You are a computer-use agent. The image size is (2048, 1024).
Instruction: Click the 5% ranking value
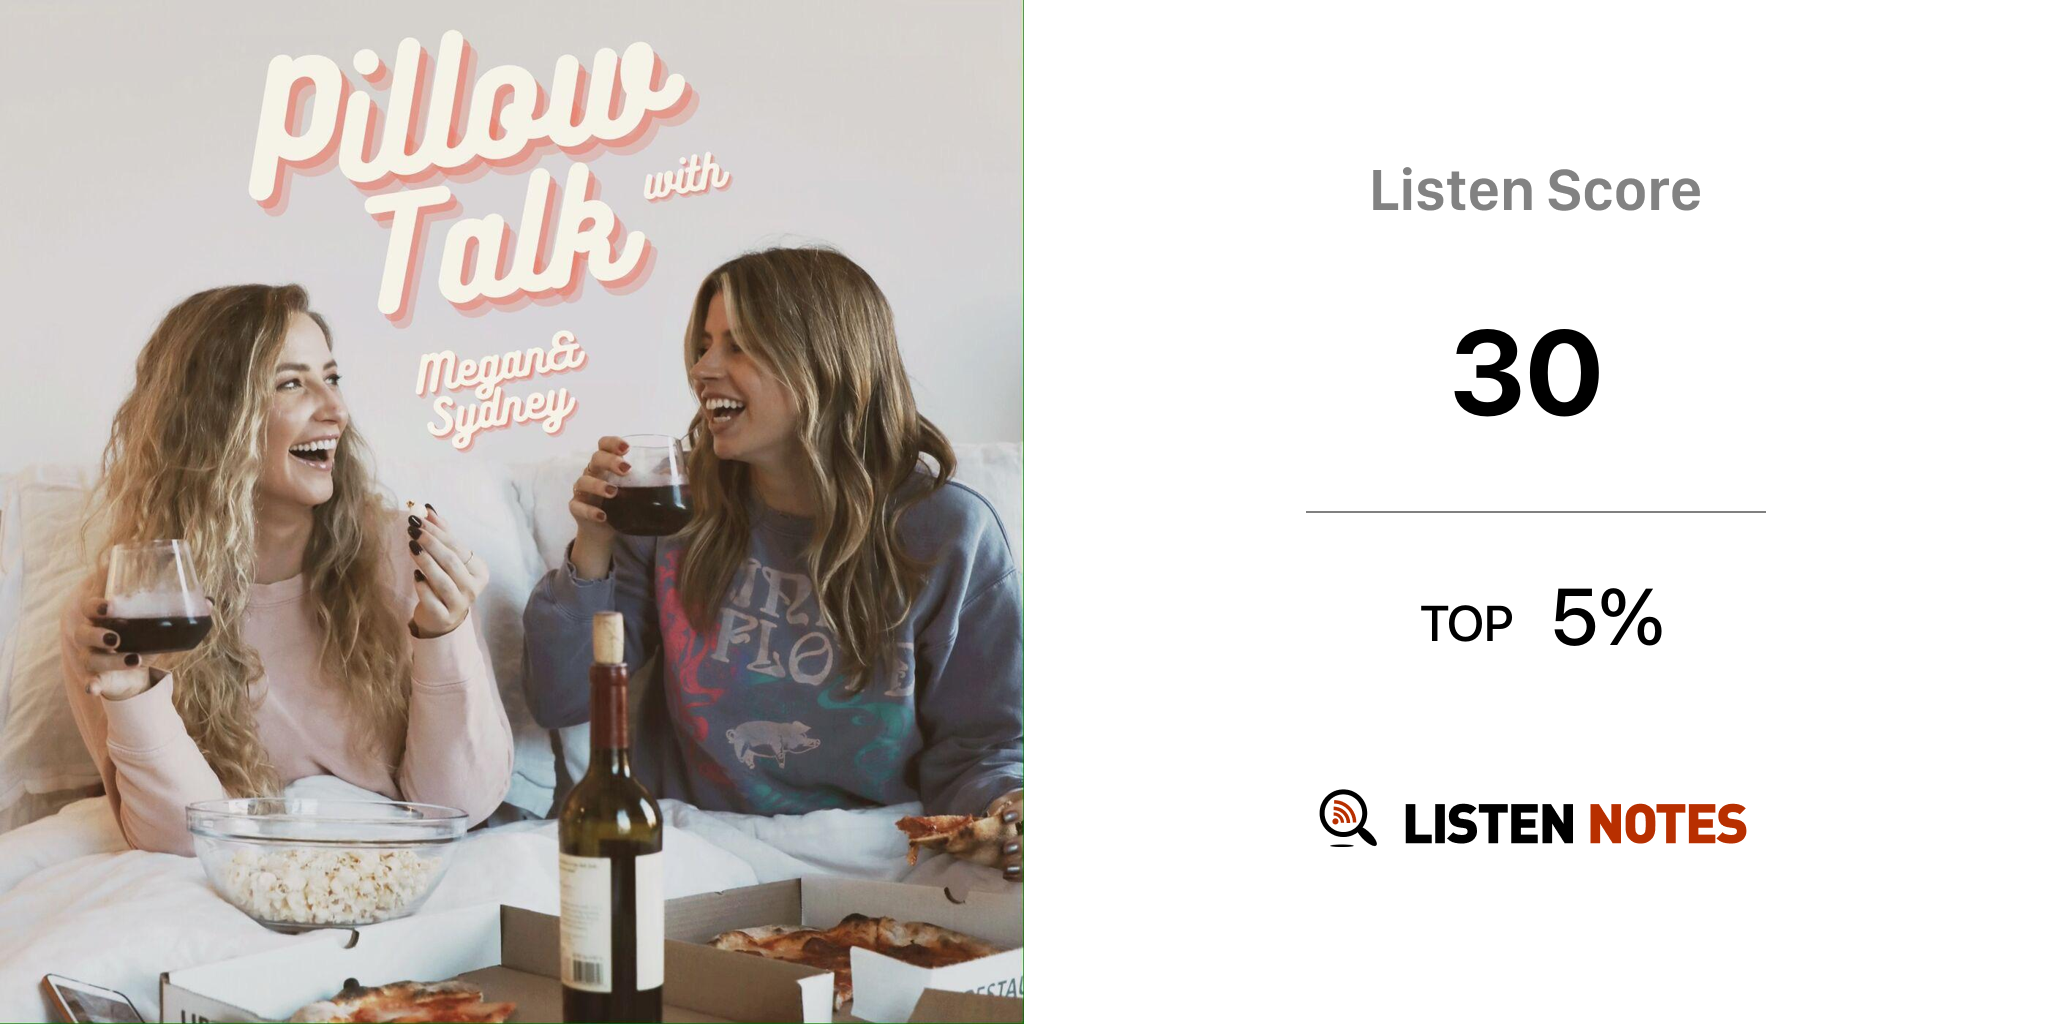coord(1607,617)
